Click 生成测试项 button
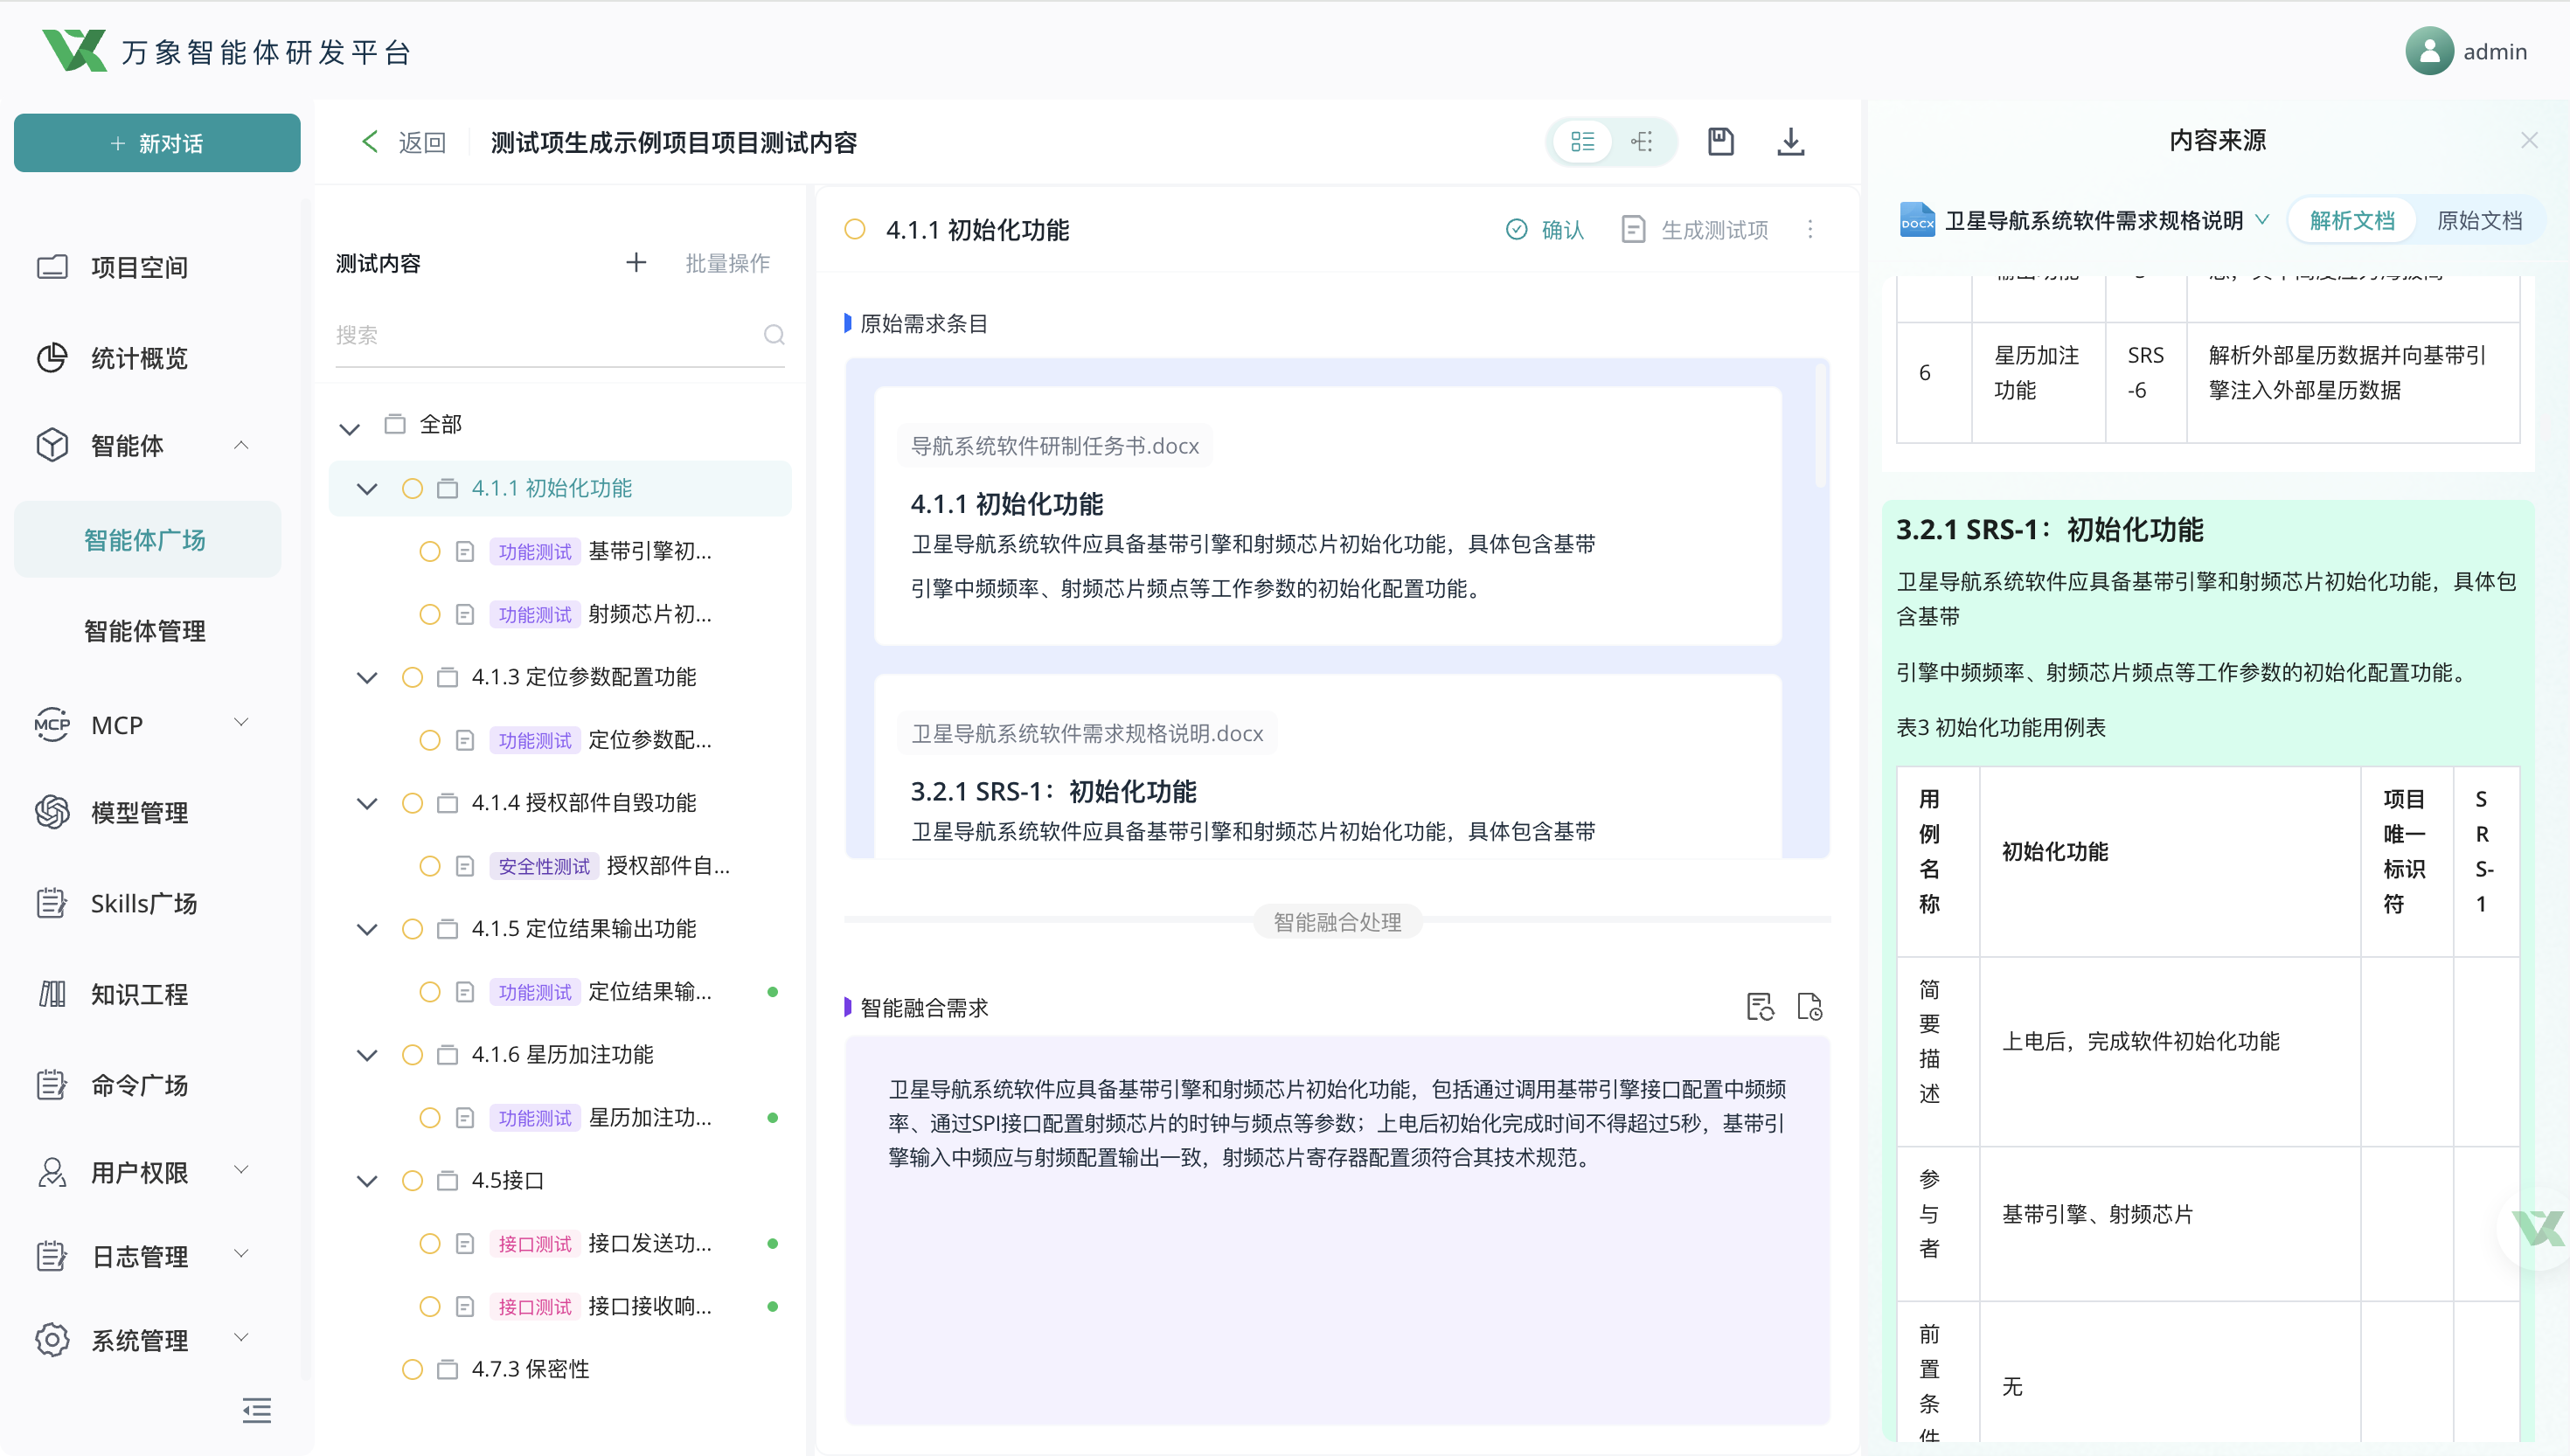 tap(1694, 230)
